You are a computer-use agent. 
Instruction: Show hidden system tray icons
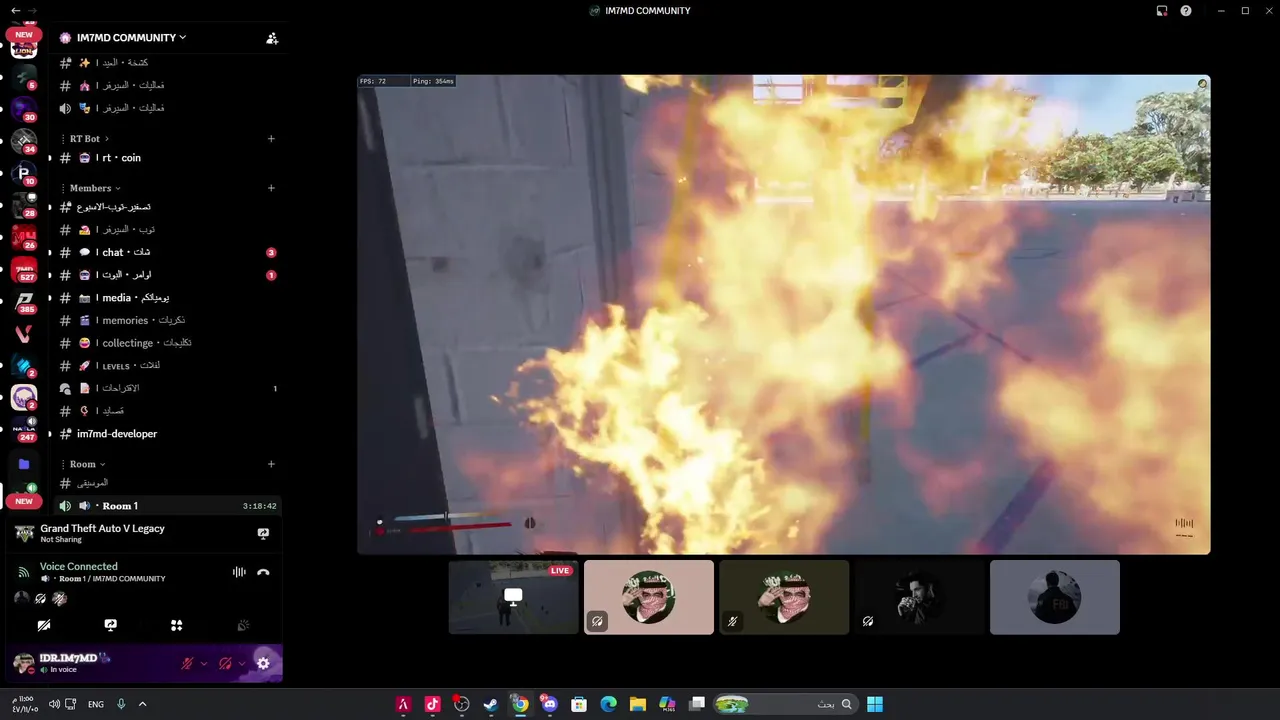click(142, 704)
